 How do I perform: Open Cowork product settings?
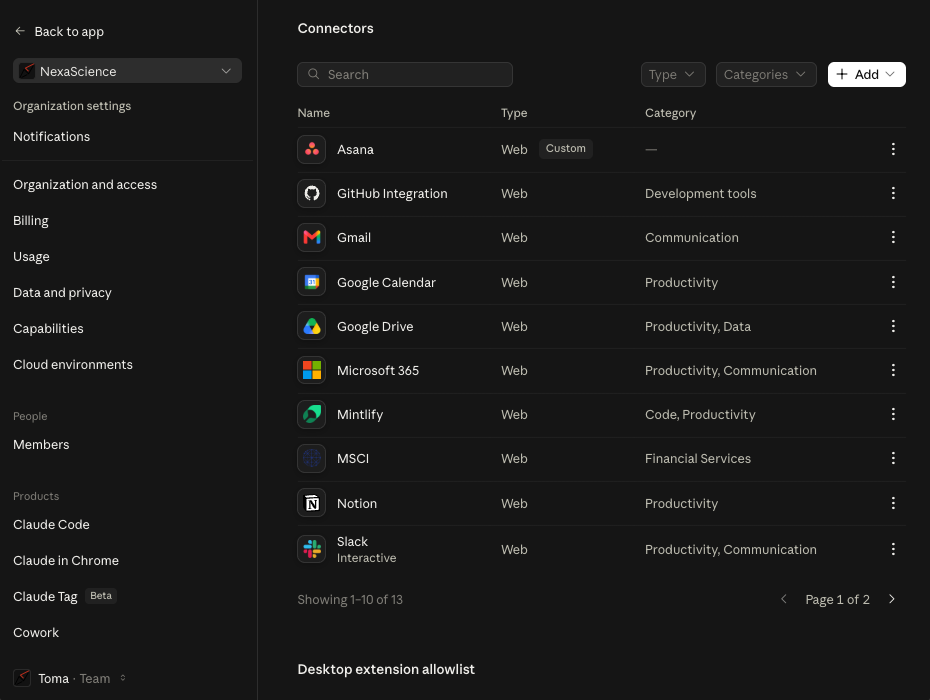[x=36, y=632]
